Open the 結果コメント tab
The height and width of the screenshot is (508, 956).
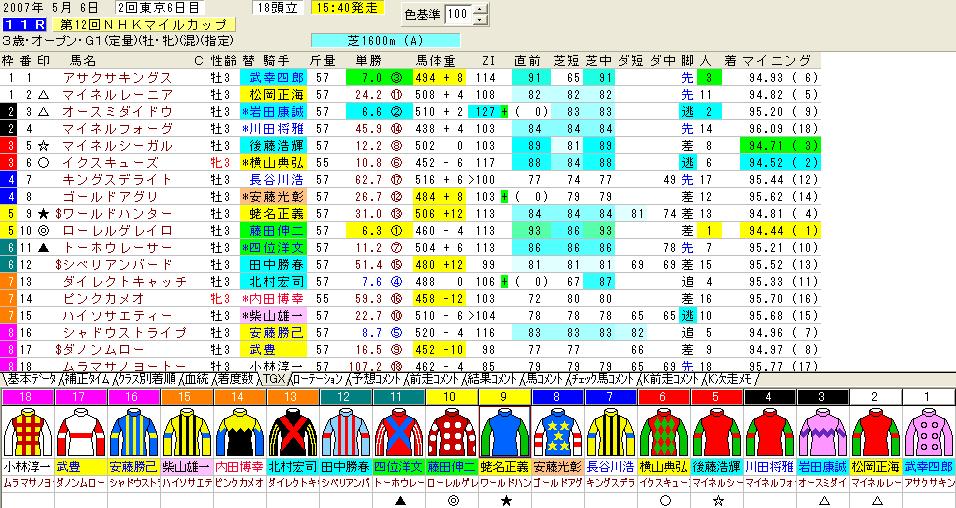click(493, 379)
